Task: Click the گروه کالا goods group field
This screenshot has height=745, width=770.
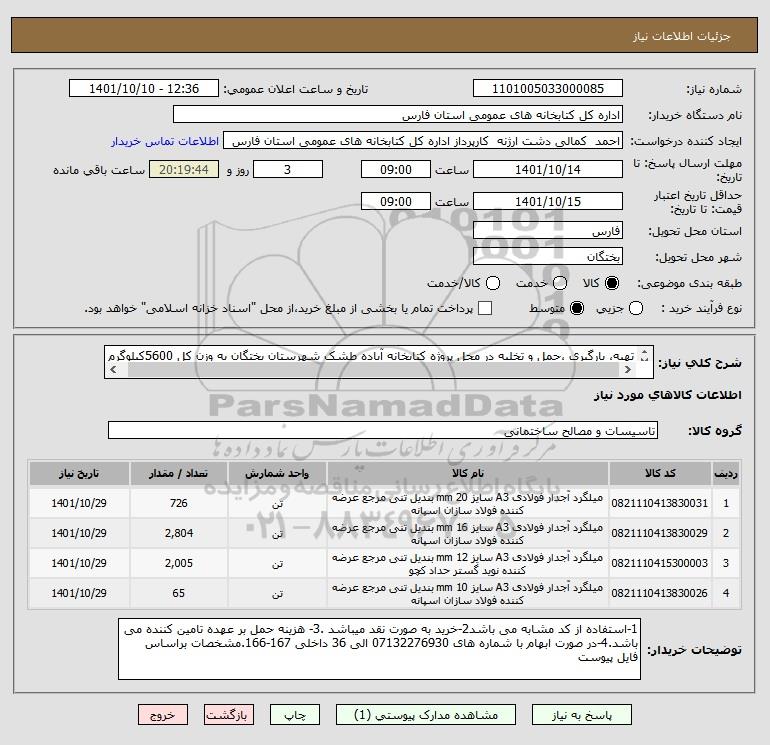Action: (383, 431)
